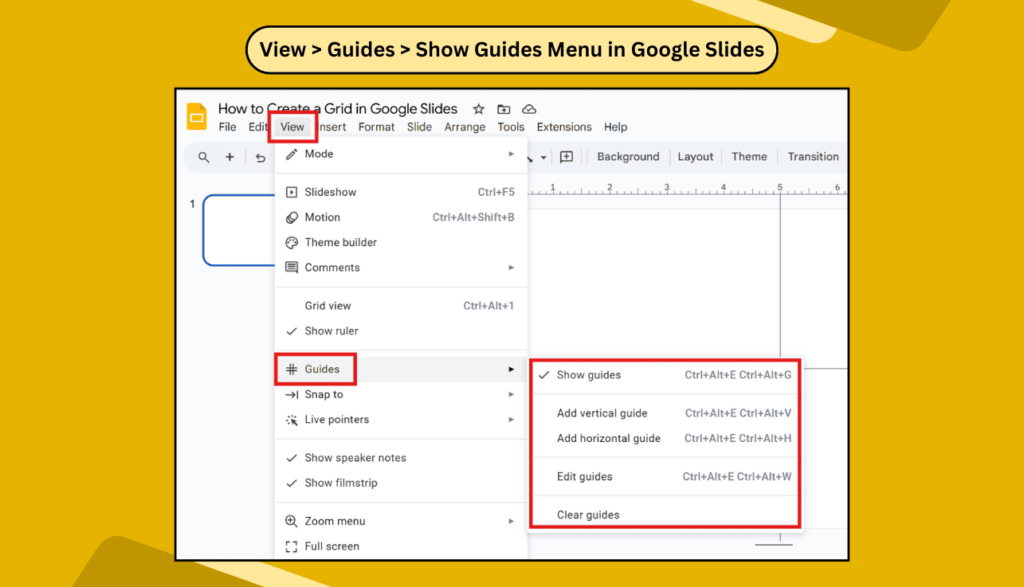Click the add comment toolbar icon
The image size is (1024, 587).
tap(567, 157)
